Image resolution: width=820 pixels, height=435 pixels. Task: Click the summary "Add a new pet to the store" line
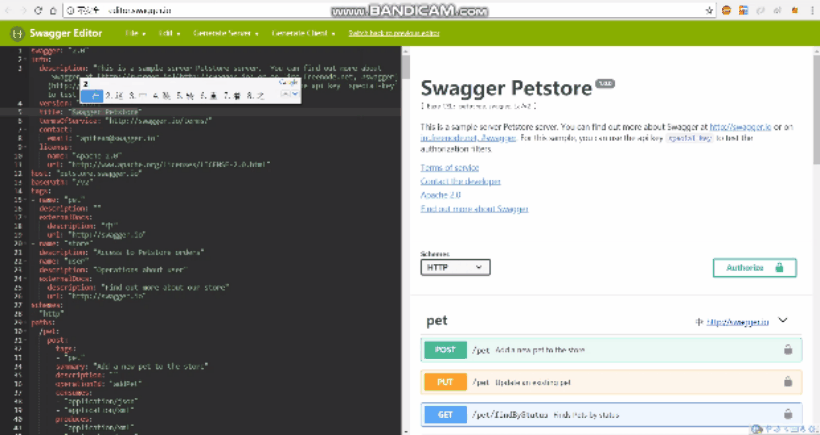pos(132,367)
